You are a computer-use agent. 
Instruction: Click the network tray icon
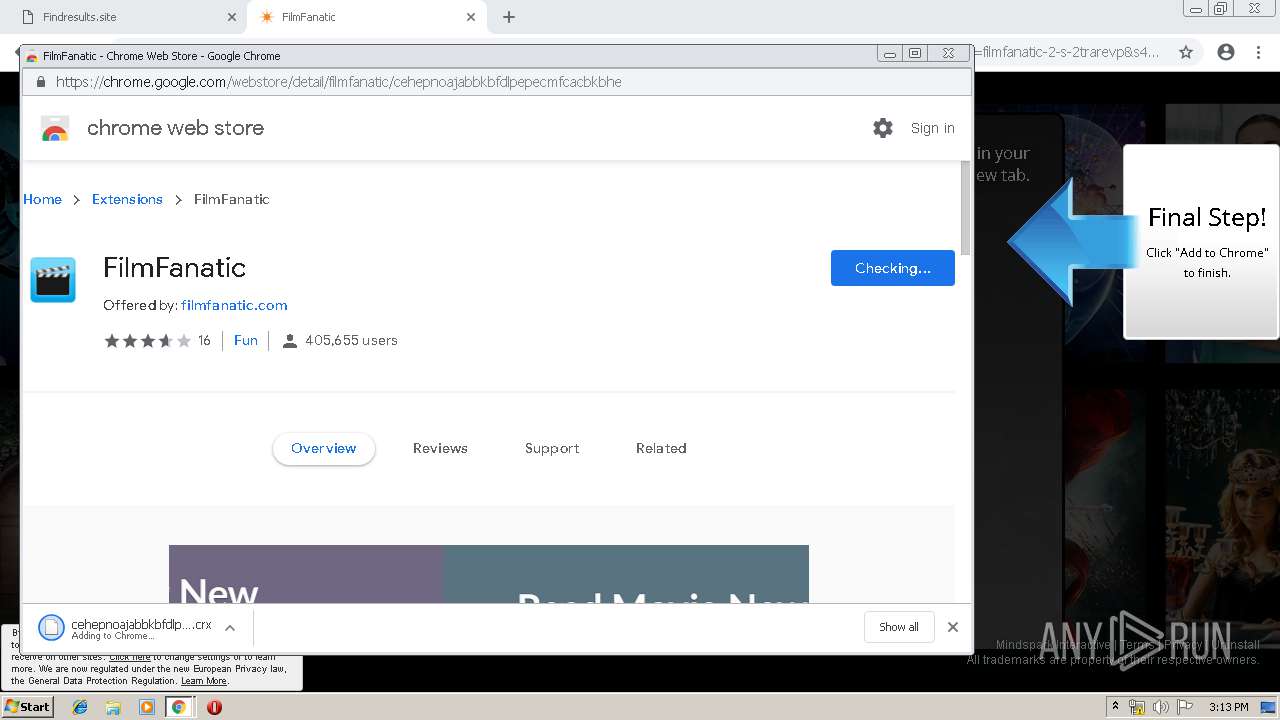click(x=1136, y=707)
